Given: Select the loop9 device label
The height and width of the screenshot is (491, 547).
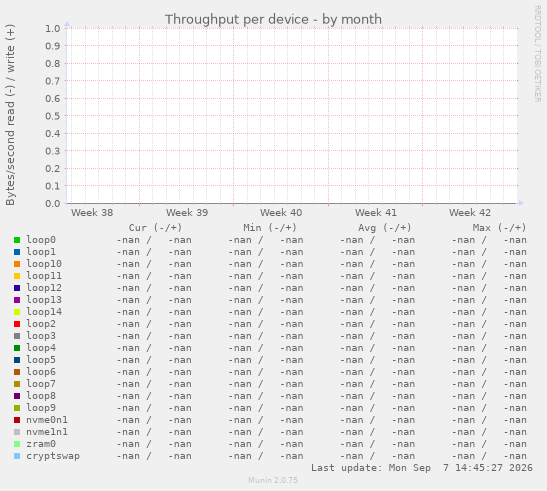Looking at the screenshot, I should (x=41, y=408).
